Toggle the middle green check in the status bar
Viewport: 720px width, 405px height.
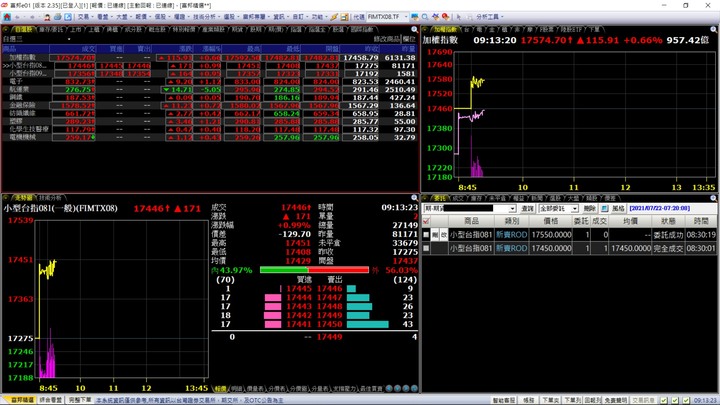(675, 400)
